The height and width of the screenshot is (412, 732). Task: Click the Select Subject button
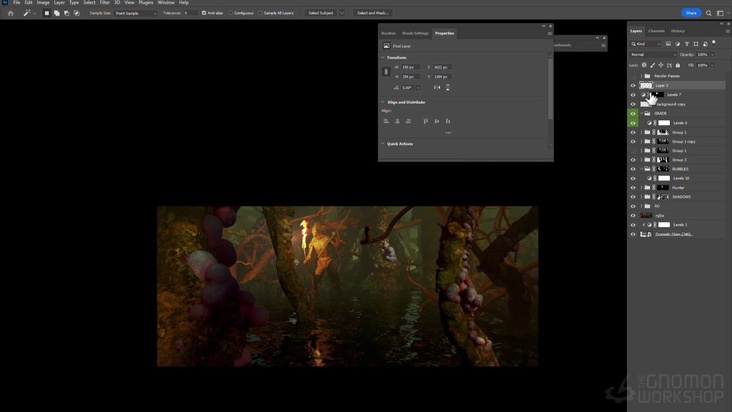(x=321, y=13)
